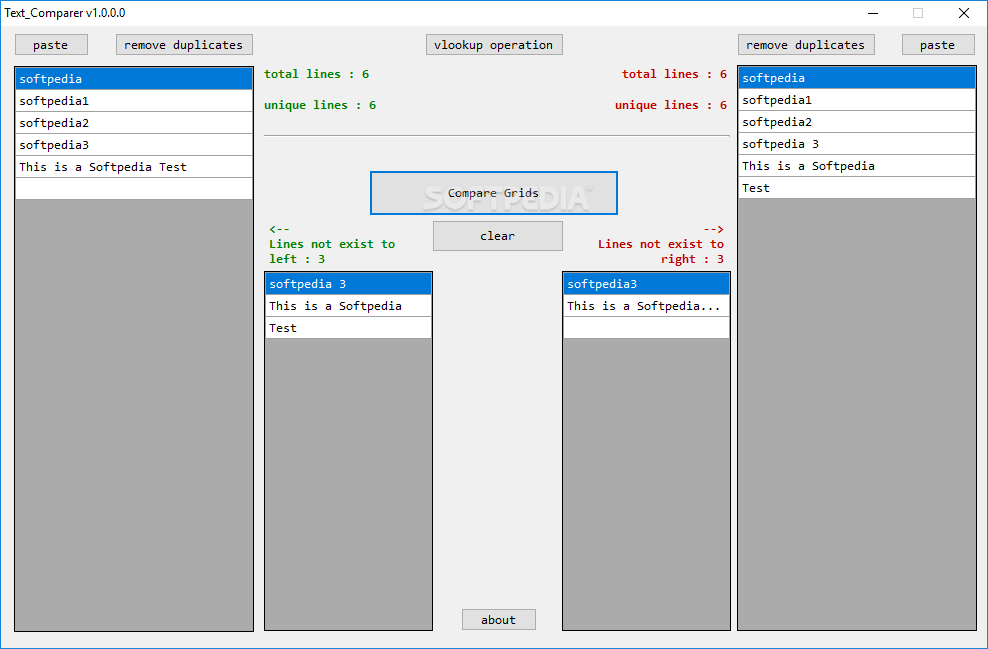988x649 pixels.
Task: Select 'softpedia 3' in left results list
Action: [x=348, y=284]
